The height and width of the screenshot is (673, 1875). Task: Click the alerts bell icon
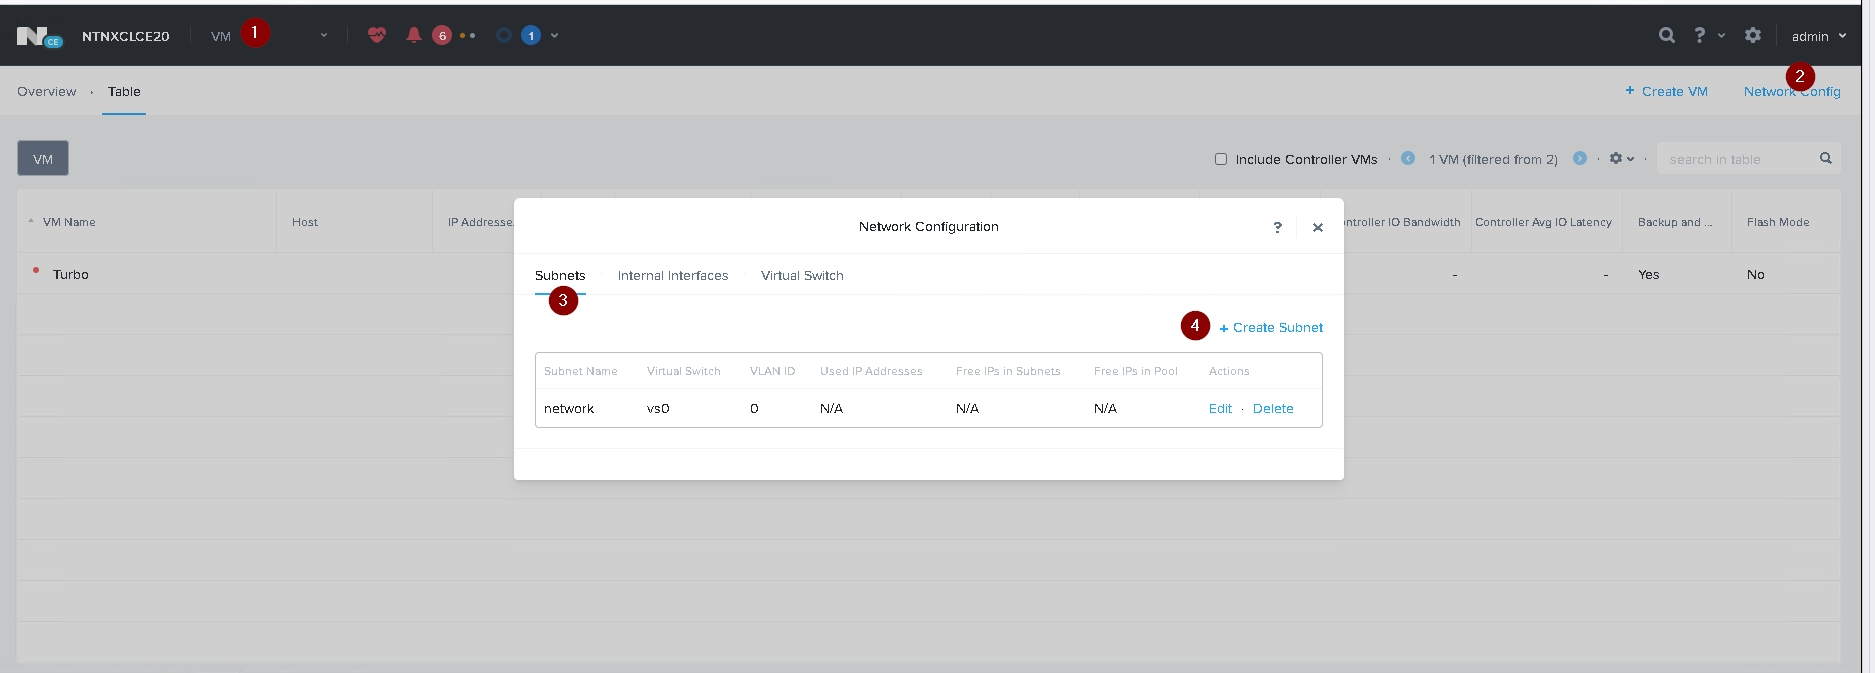tap(413, 35)
